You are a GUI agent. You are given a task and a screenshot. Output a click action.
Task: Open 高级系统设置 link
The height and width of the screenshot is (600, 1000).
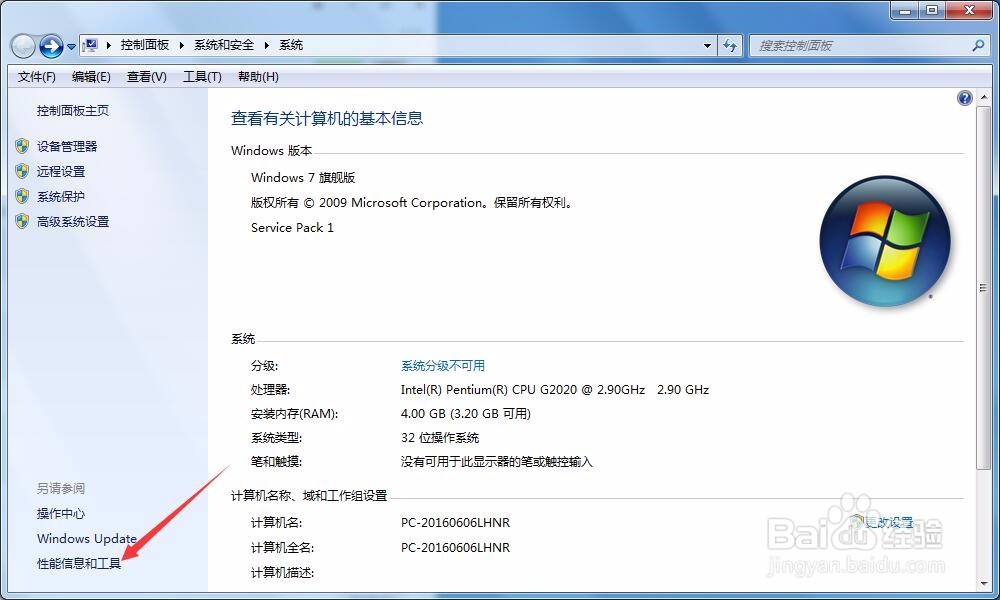[73, 221]
